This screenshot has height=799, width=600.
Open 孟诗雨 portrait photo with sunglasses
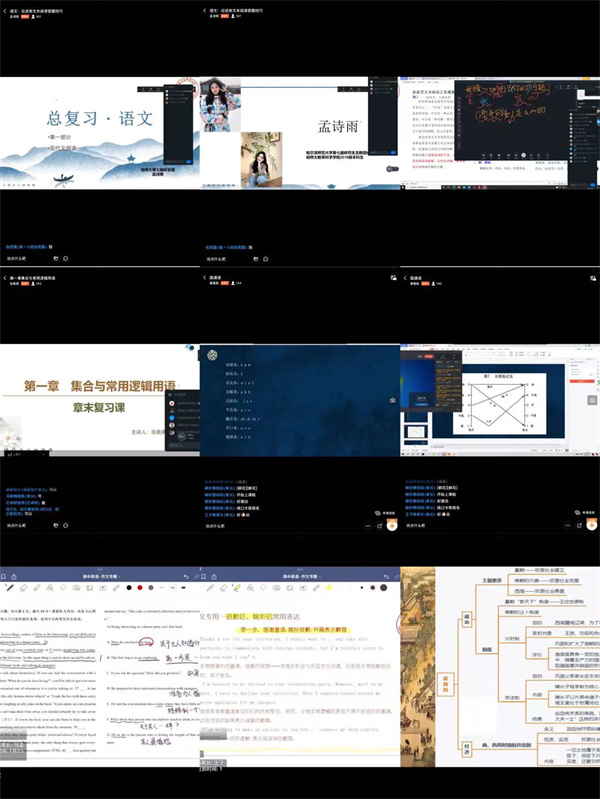[218, 105]
